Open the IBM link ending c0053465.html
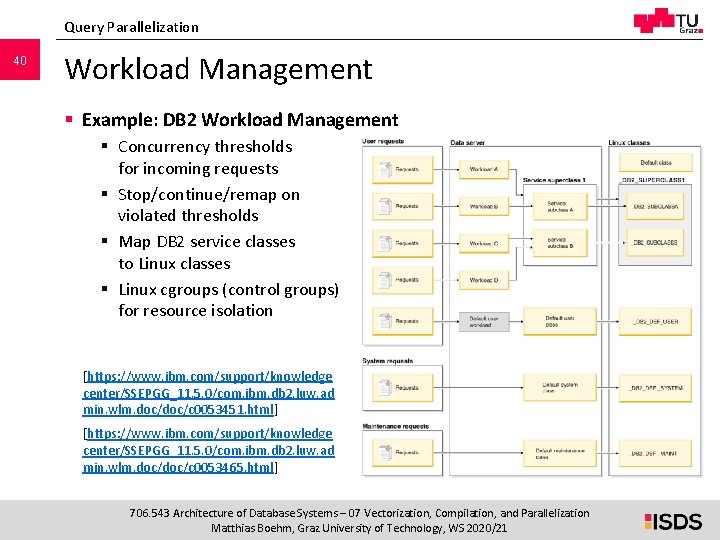Image resolution: width=720 pixels, height=540 pixels. pos(208,450)
